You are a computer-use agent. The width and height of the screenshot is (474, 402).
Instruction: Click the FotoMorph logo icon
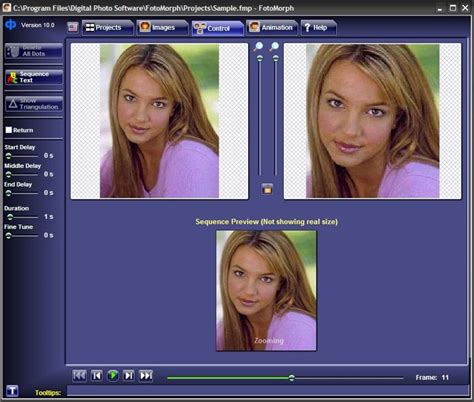coord(11,25)
